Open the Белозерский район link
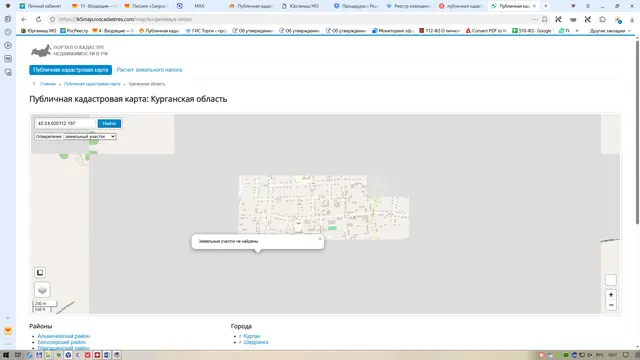This screenshot has width=640, height=360. pyautogui.click(x=62, y=342)
